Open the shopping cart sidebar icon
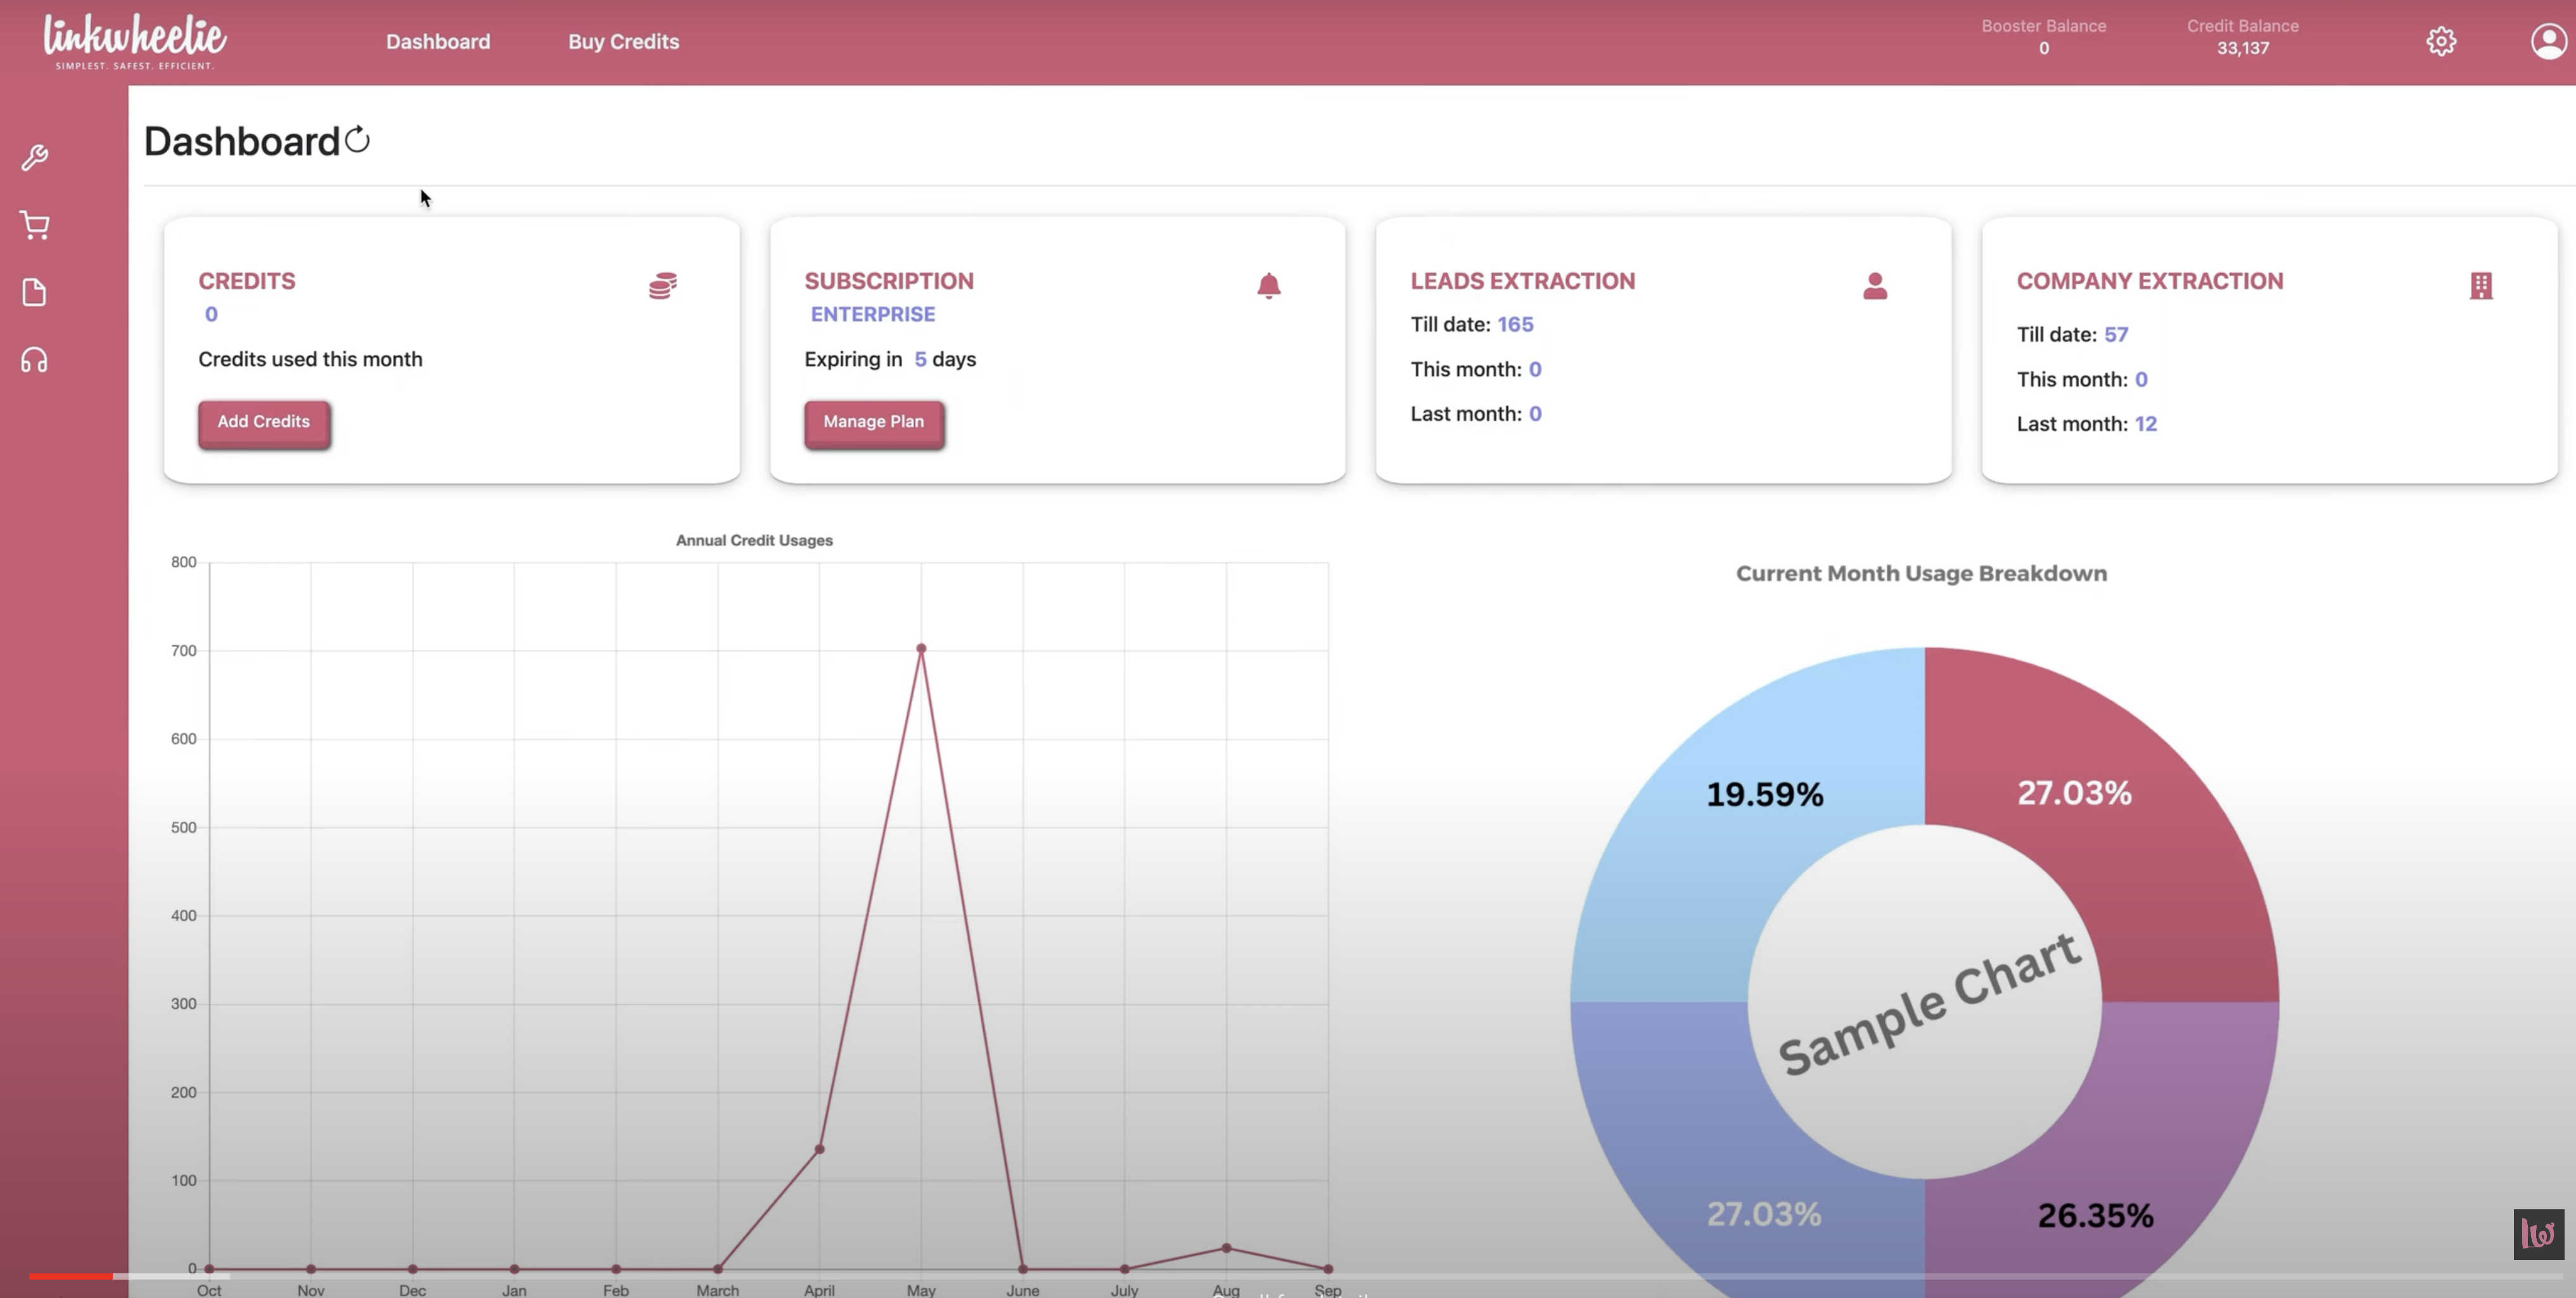Image resolution: width=2576 pixels, height=1298 pixels. [35, 225]
